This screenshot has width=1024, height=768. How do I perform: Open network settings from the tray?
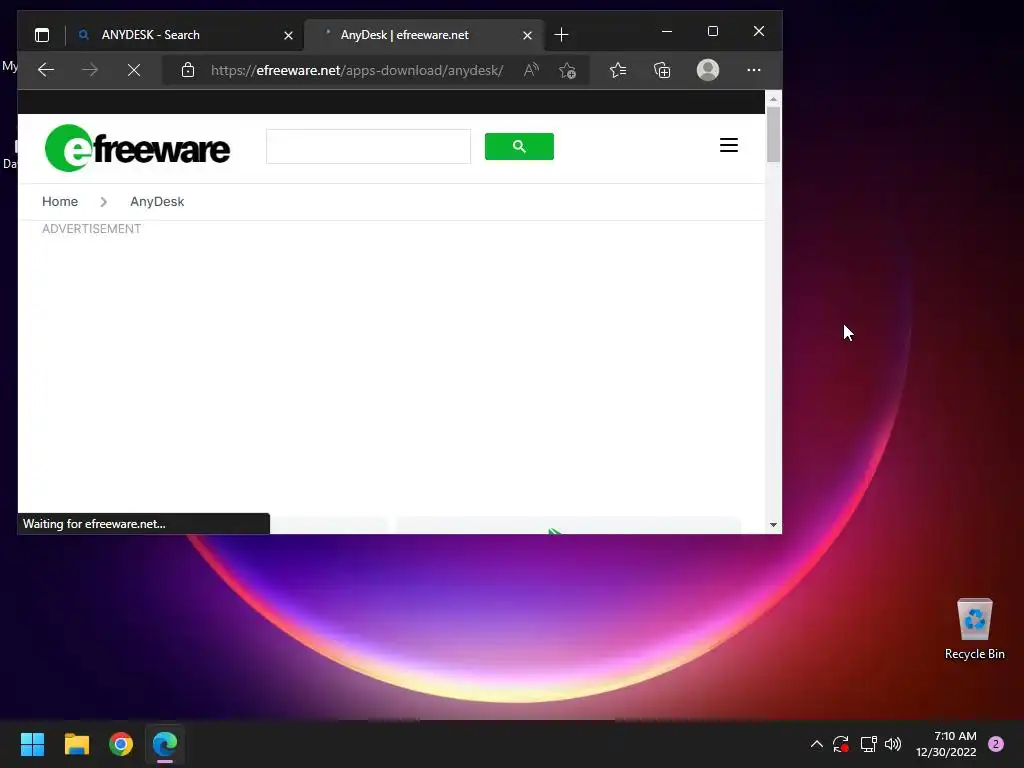[868, 744]
